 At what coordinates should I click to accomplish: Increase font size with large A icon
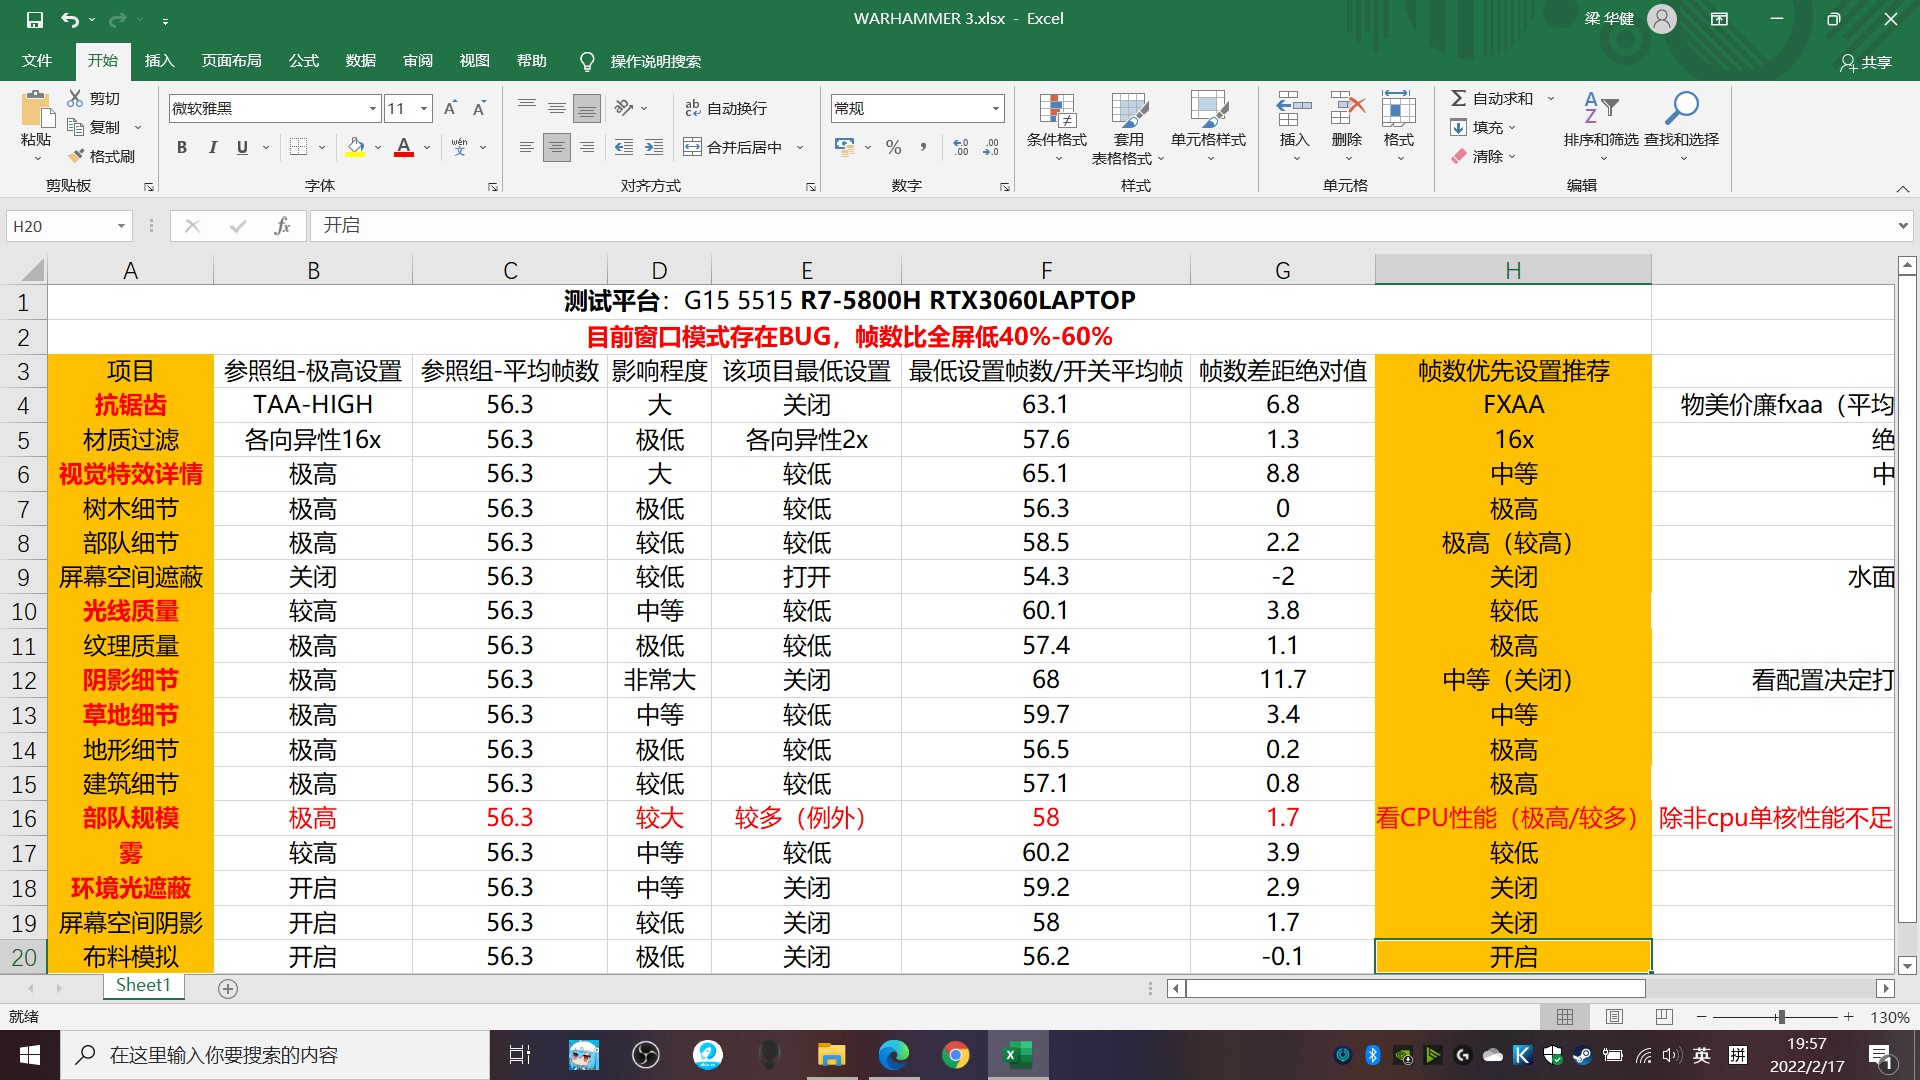click(450, 108)
